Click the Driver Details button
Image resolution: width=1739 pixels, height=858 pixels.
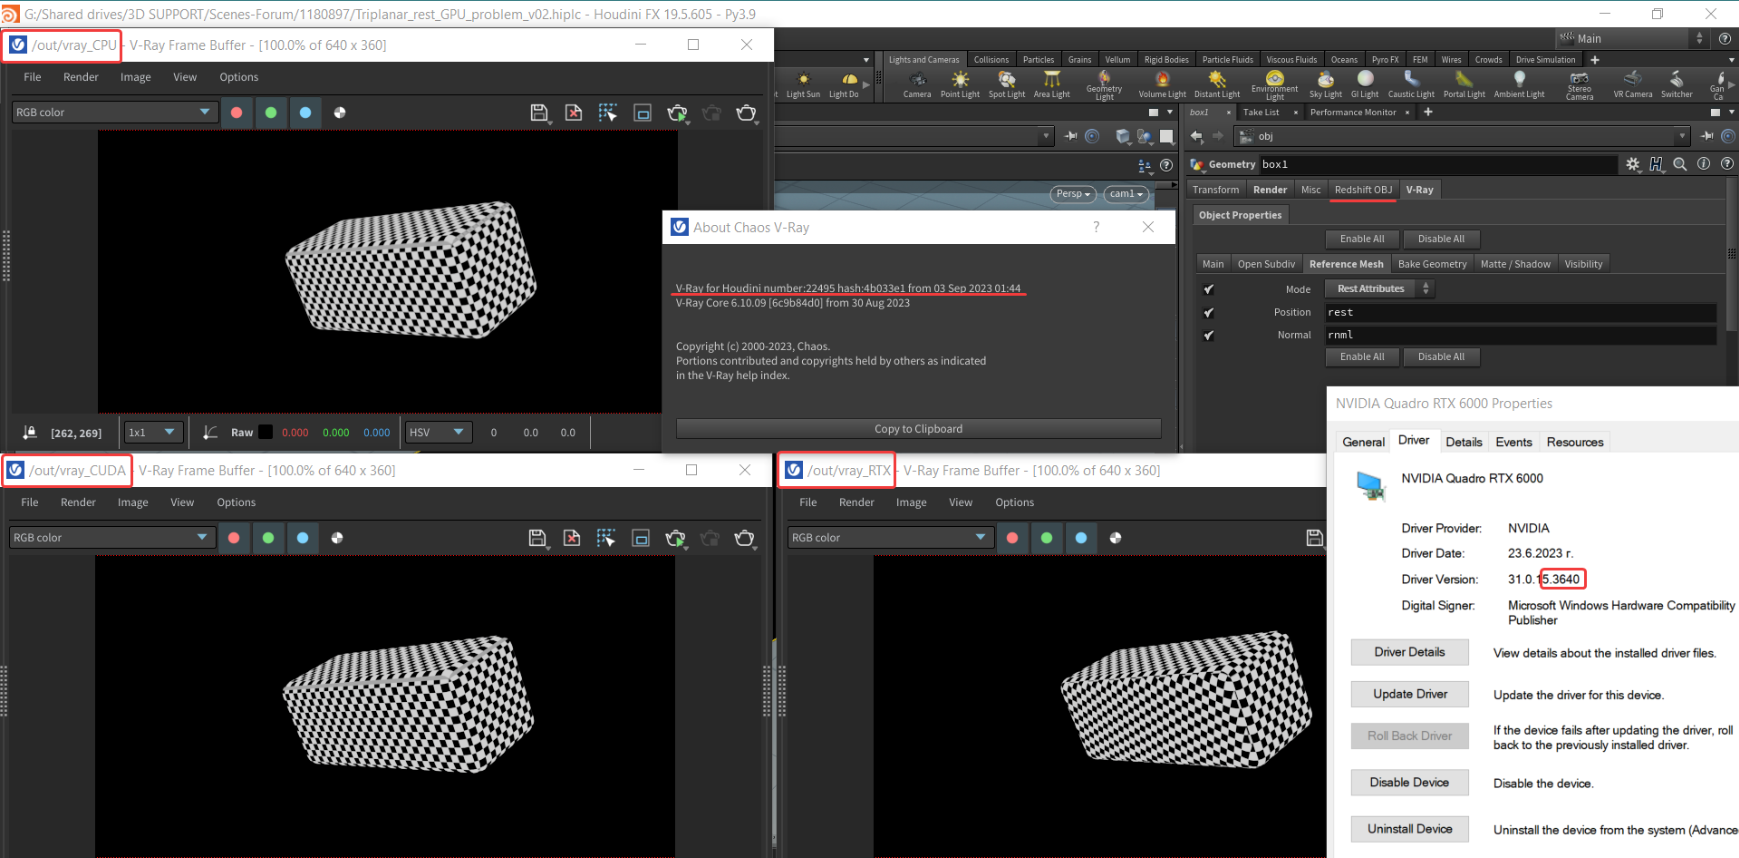[1410, 652]
